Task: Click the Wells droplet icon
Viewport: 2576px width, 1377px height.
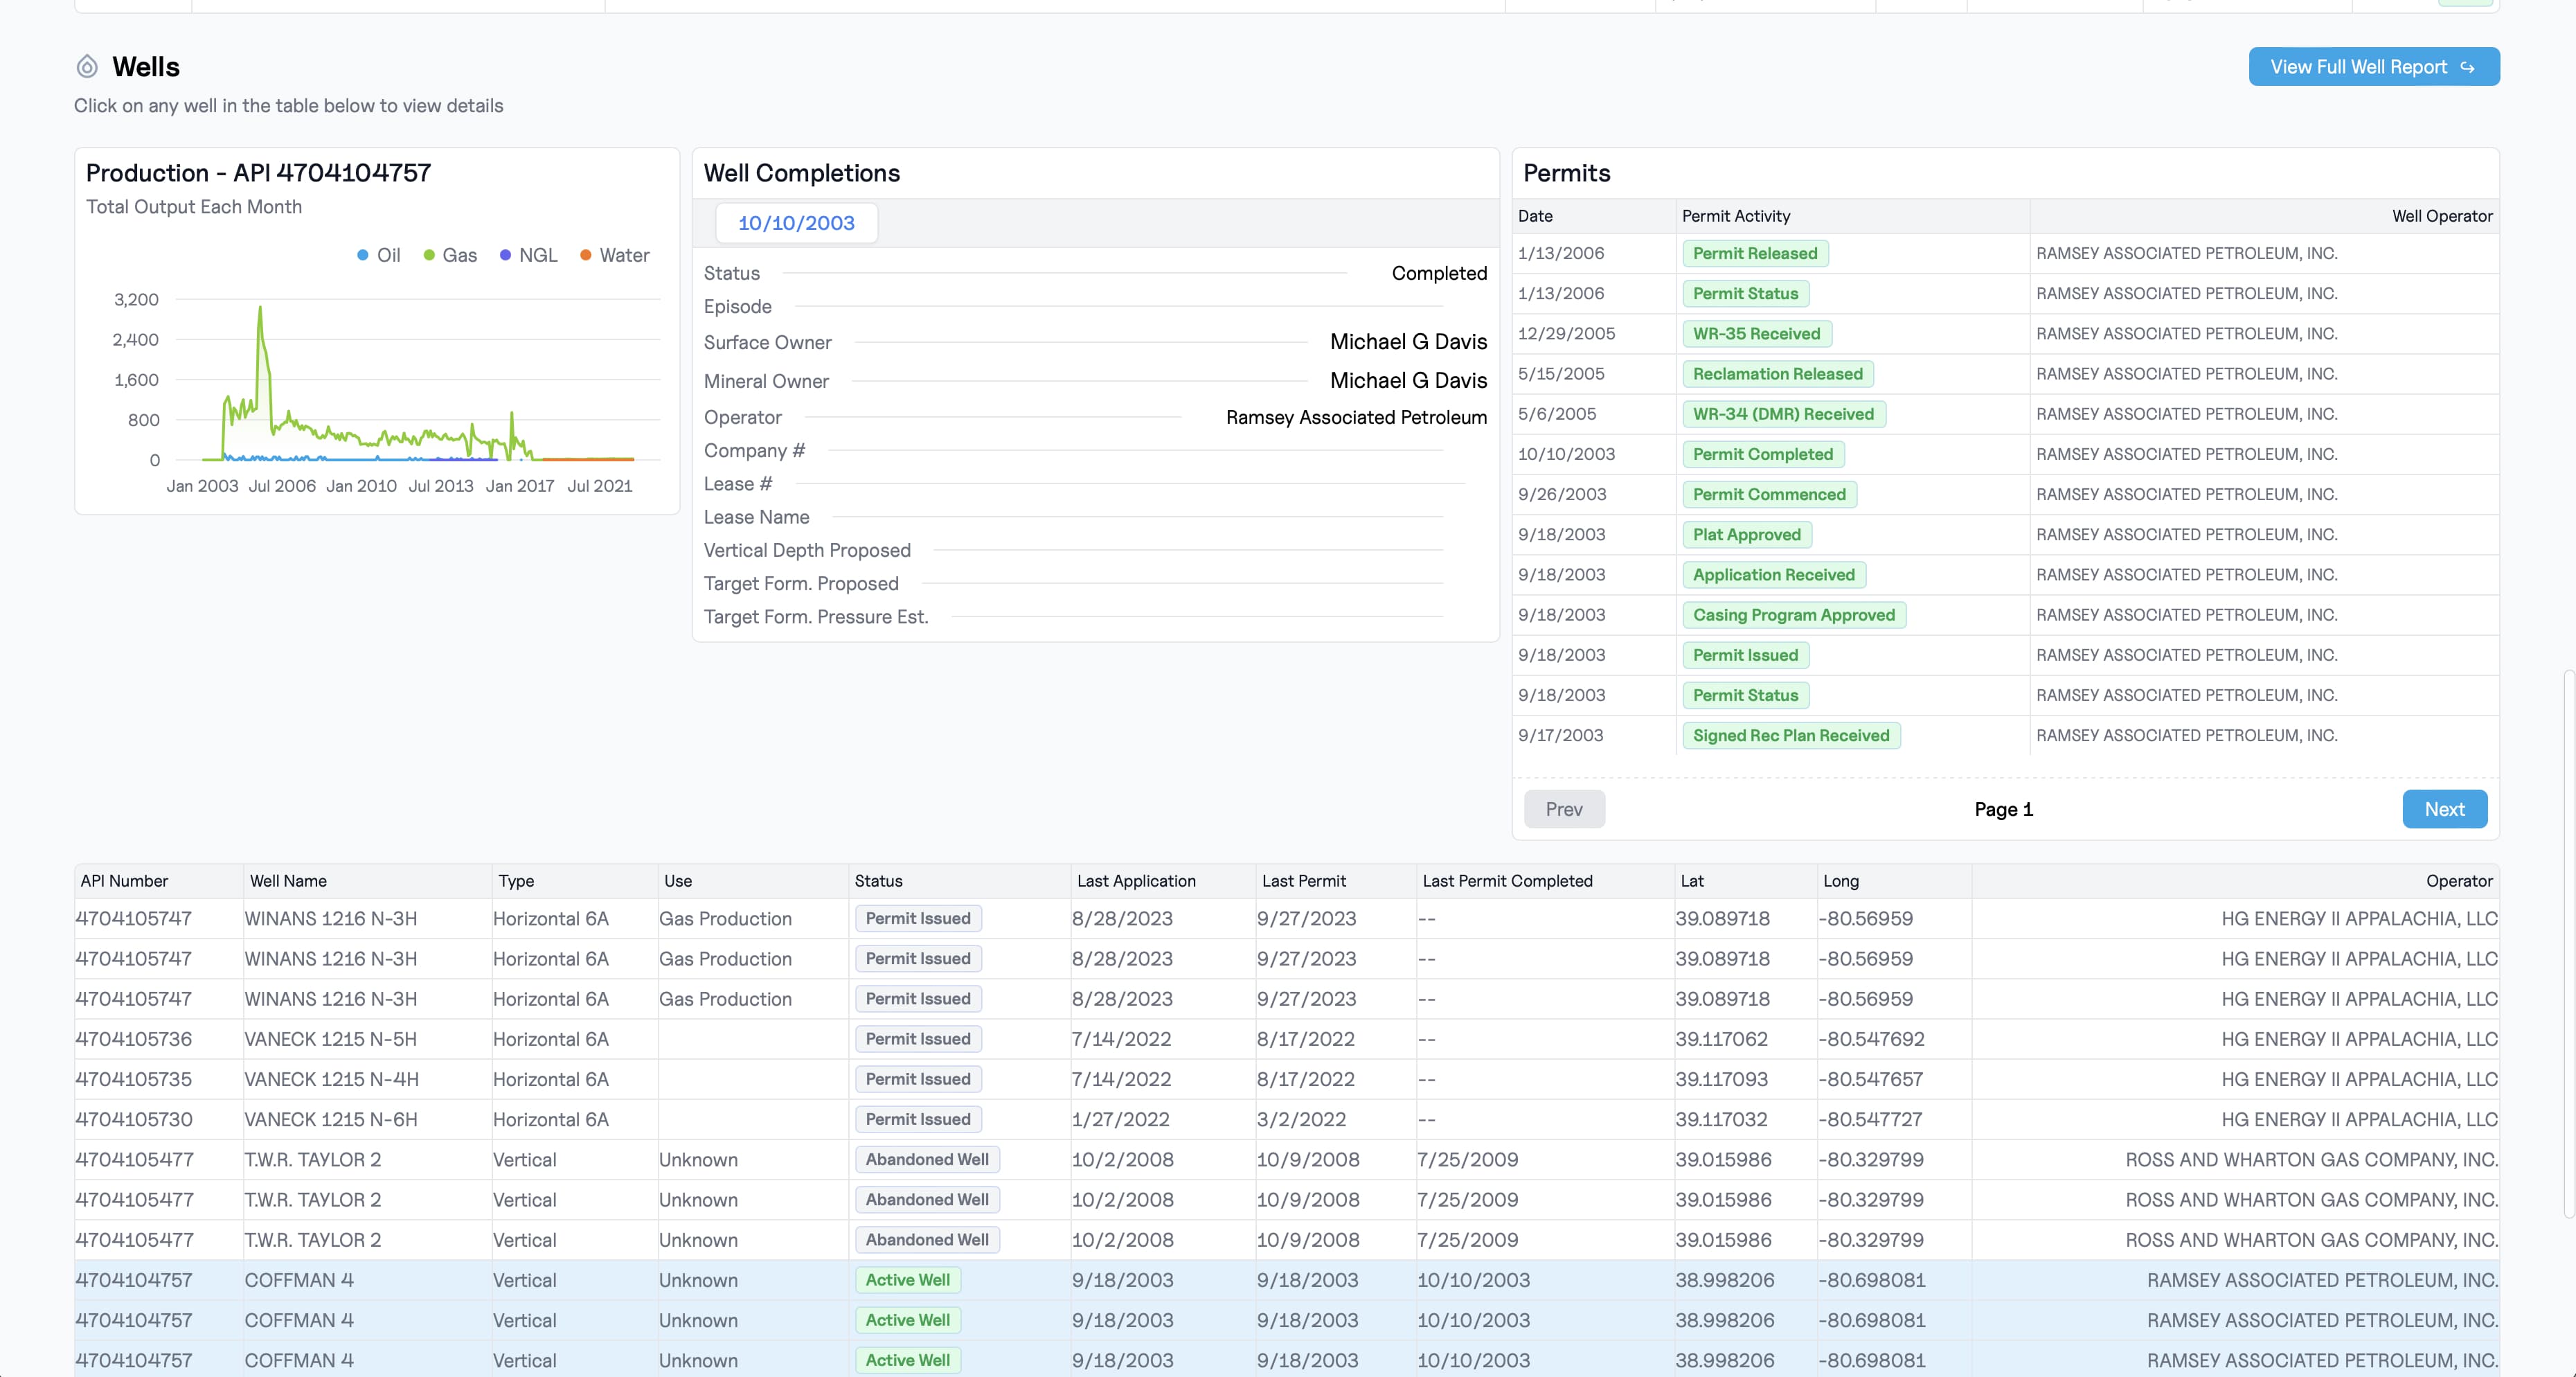Action: coord(87,67)
